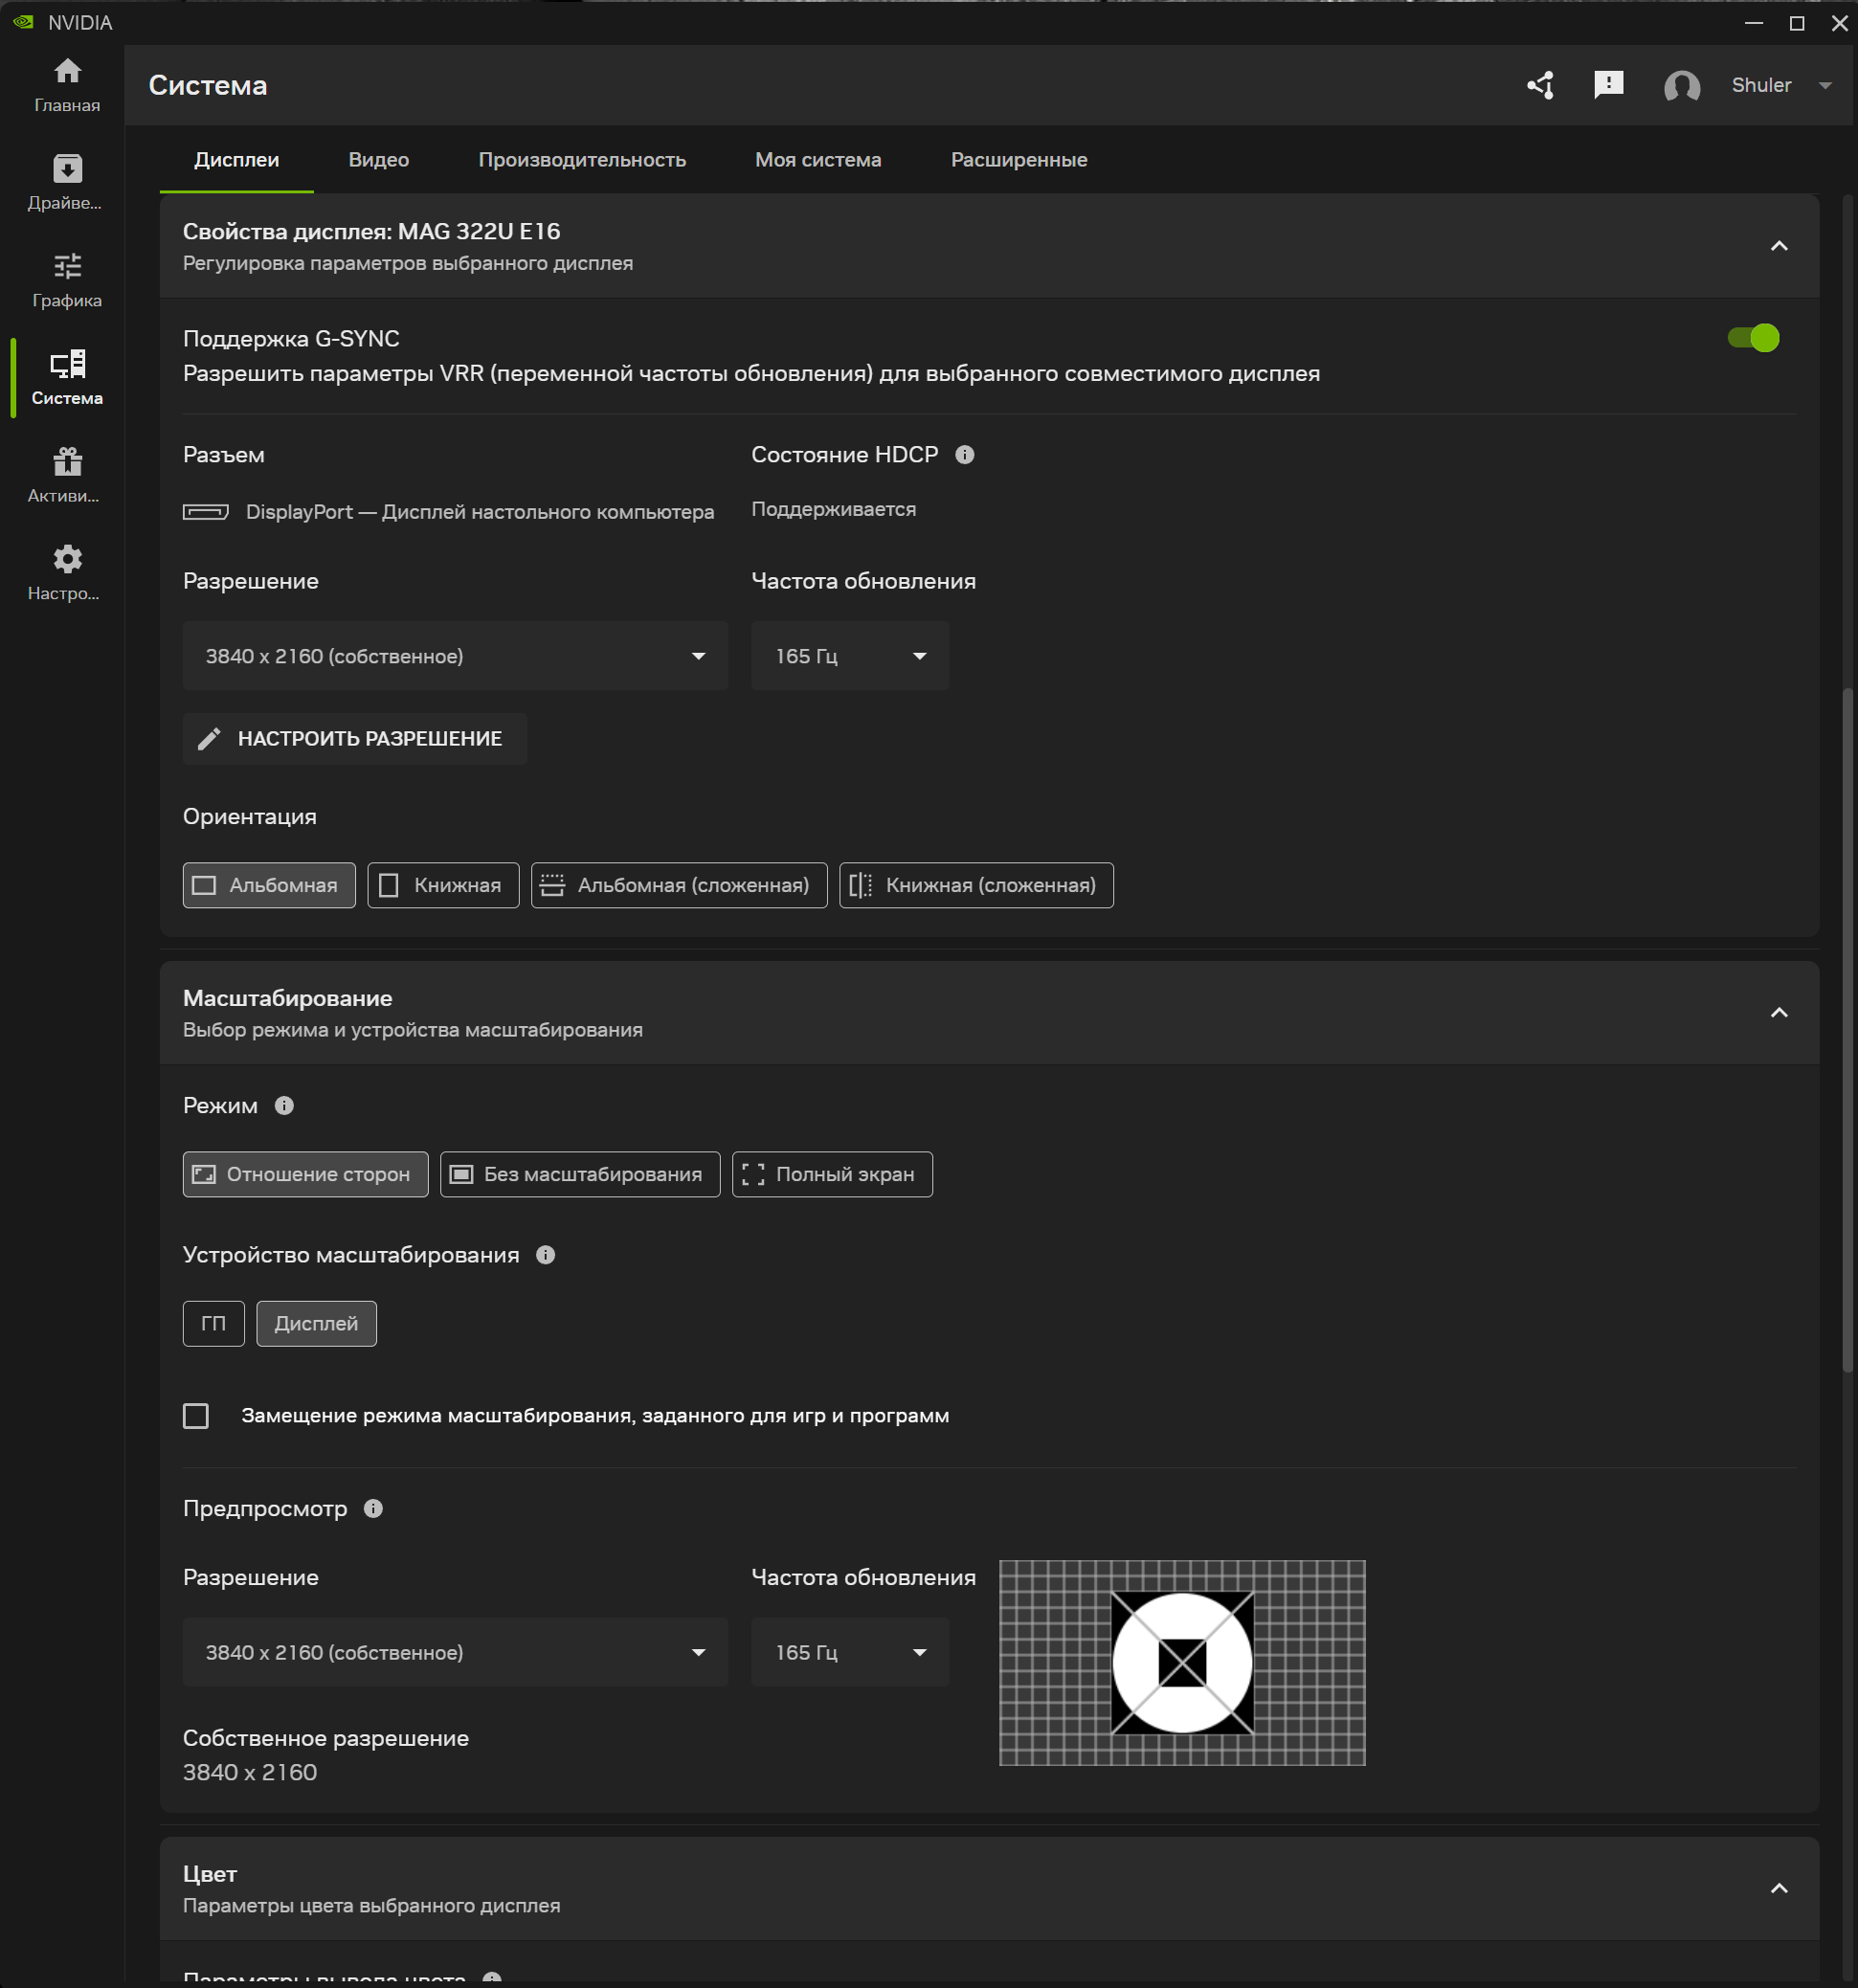Open the Главная home sidebar section
Image resolution: width=1858 pixels, height=1988 pixels.
point(67,85)
